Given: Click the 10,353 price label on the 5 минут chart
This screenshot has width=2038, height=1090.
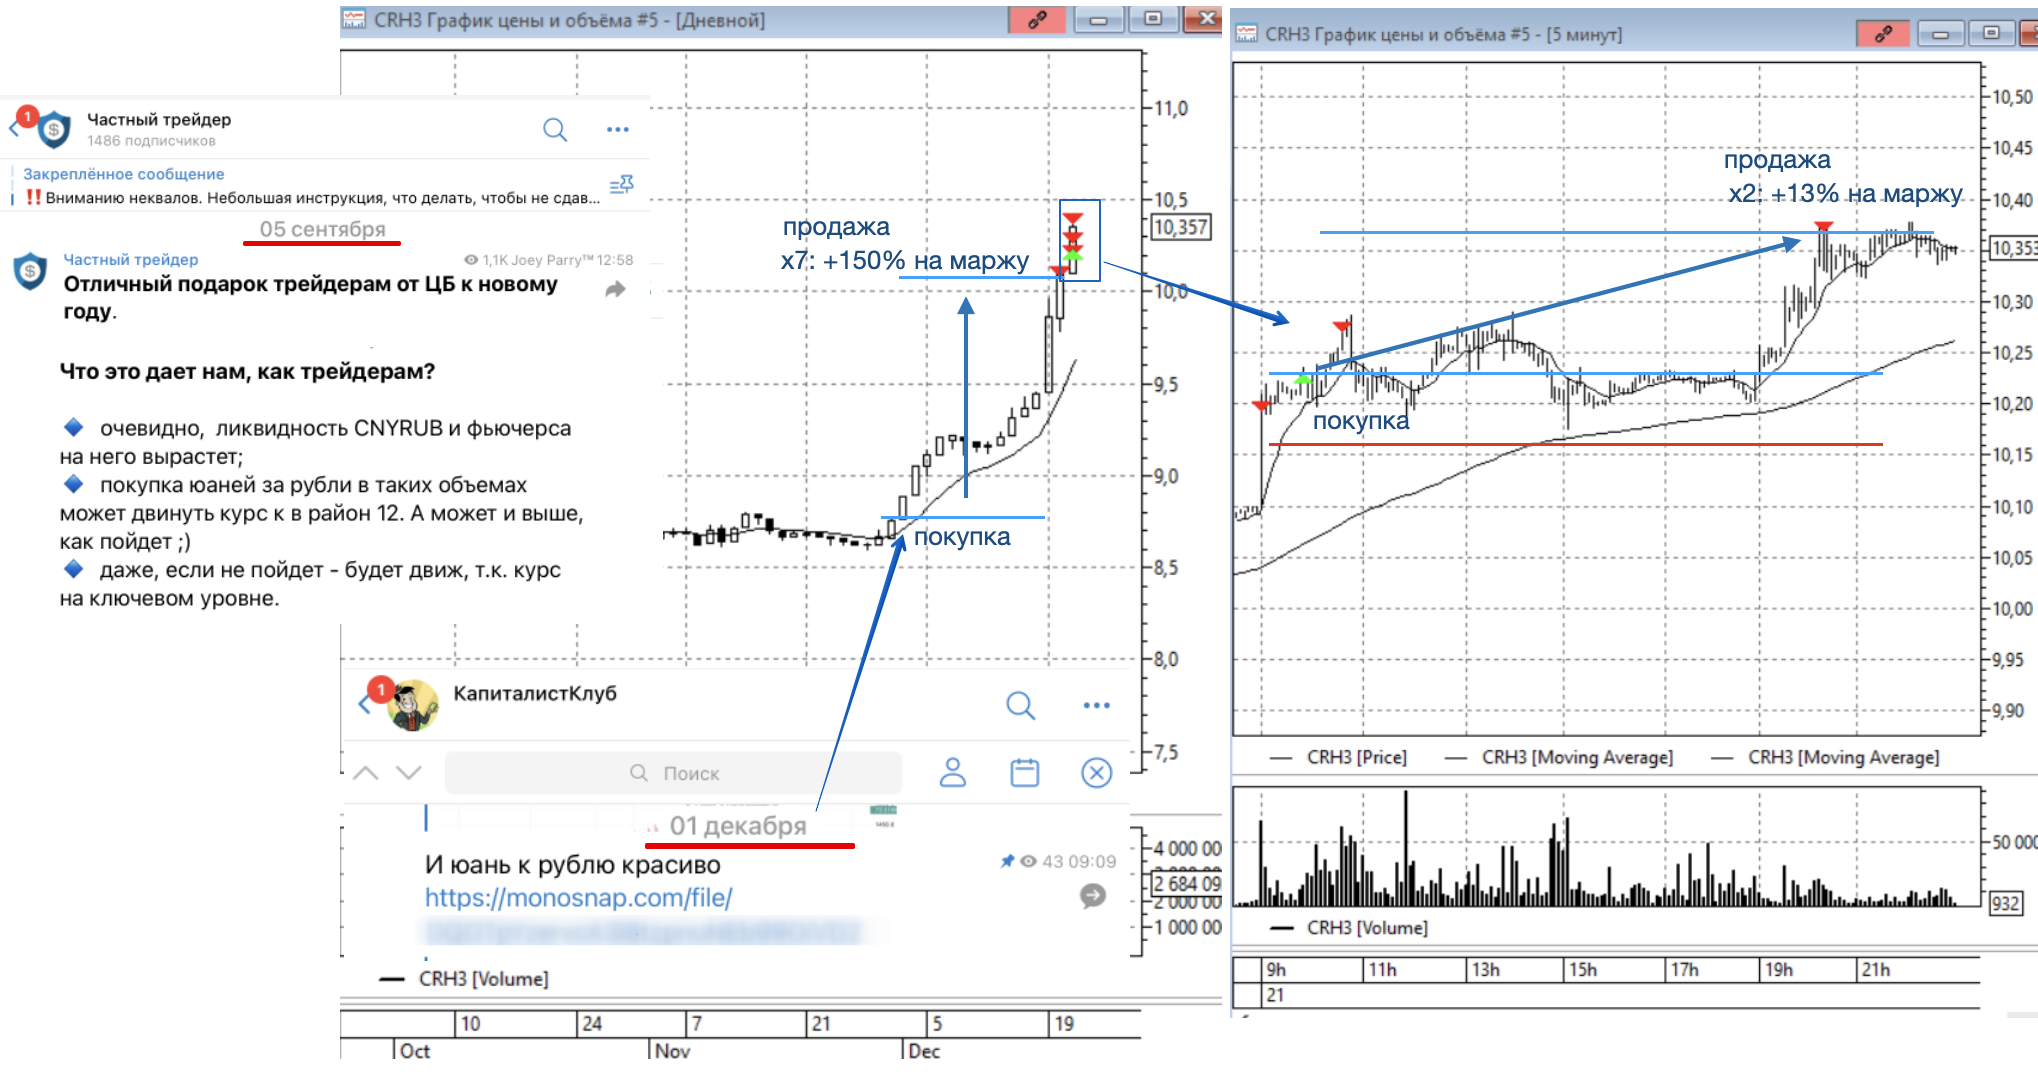Looking at the screenshot, I should 2013,248.
